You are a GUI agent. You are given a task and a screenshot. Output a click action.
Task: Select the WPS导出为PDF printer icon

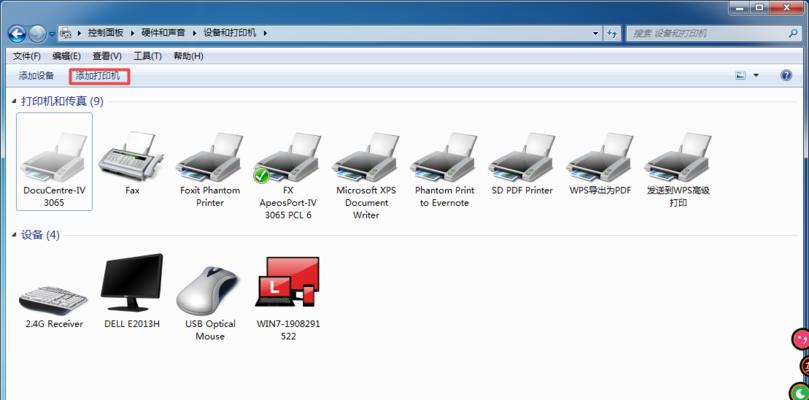600,157
